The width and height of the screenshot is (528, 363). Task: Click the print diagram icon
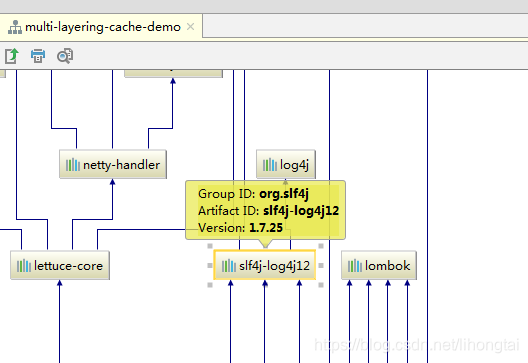(x=38, y=56)
